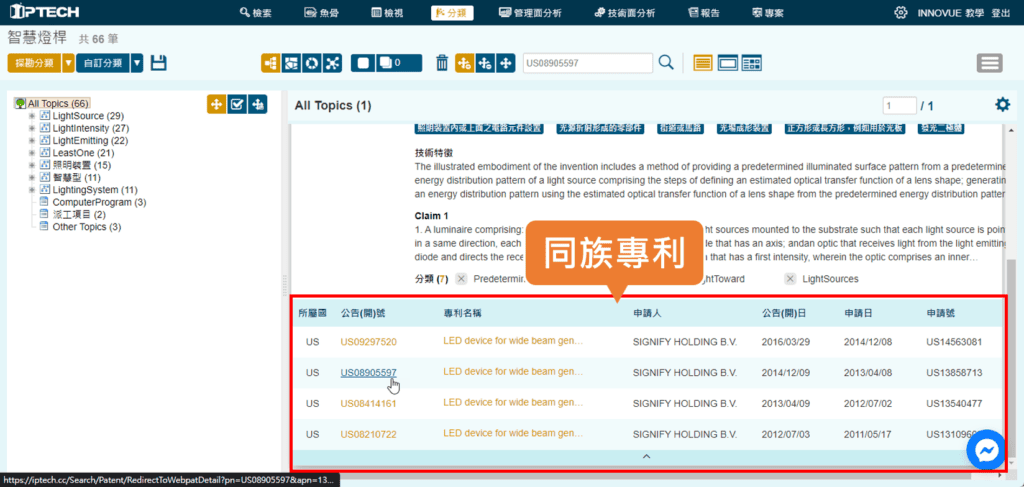Click the patent number search input field
This screenshot has width=1024, height=487.
(587, 63)
